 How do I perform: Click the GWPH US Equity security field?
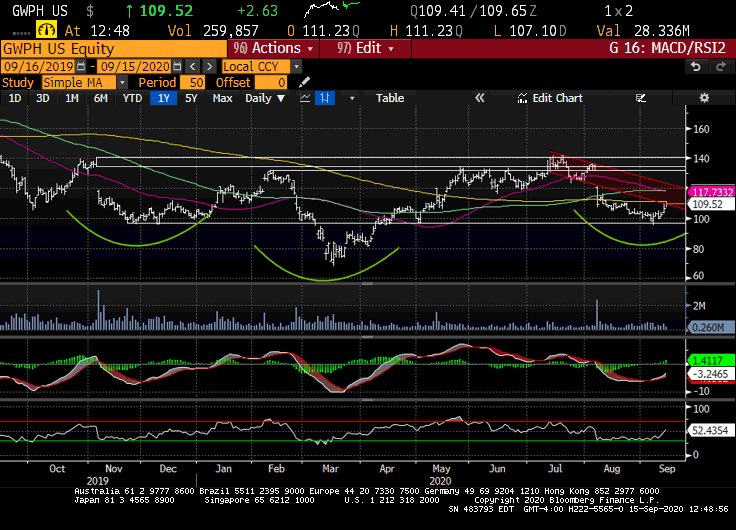(x=114, y=49)
